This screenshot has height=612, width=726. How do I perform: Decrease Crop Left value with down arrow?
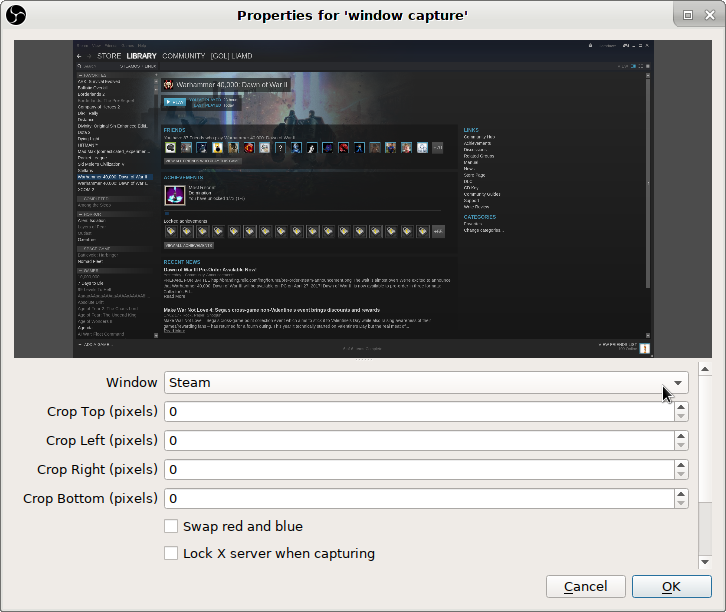[x=681, y=445]
